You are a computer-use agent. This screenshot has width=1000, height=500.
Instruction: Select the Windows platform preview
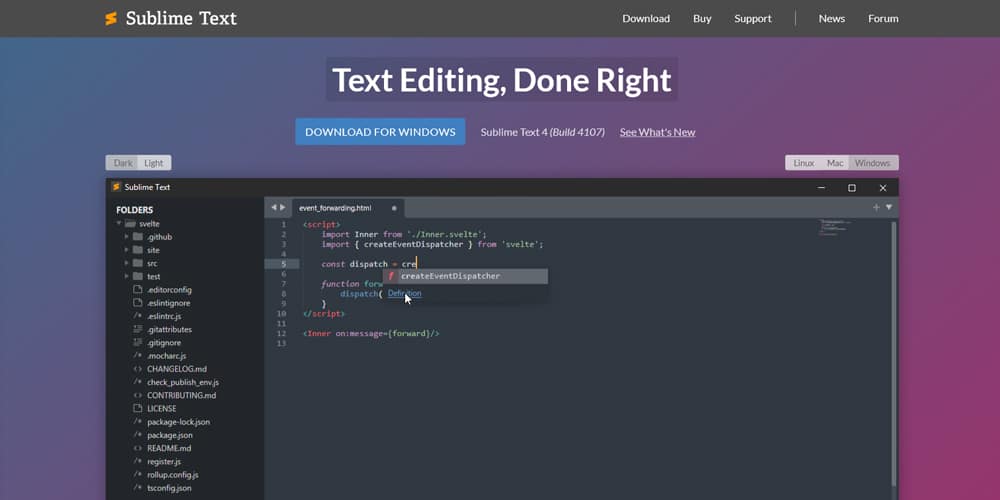(872, 163)
